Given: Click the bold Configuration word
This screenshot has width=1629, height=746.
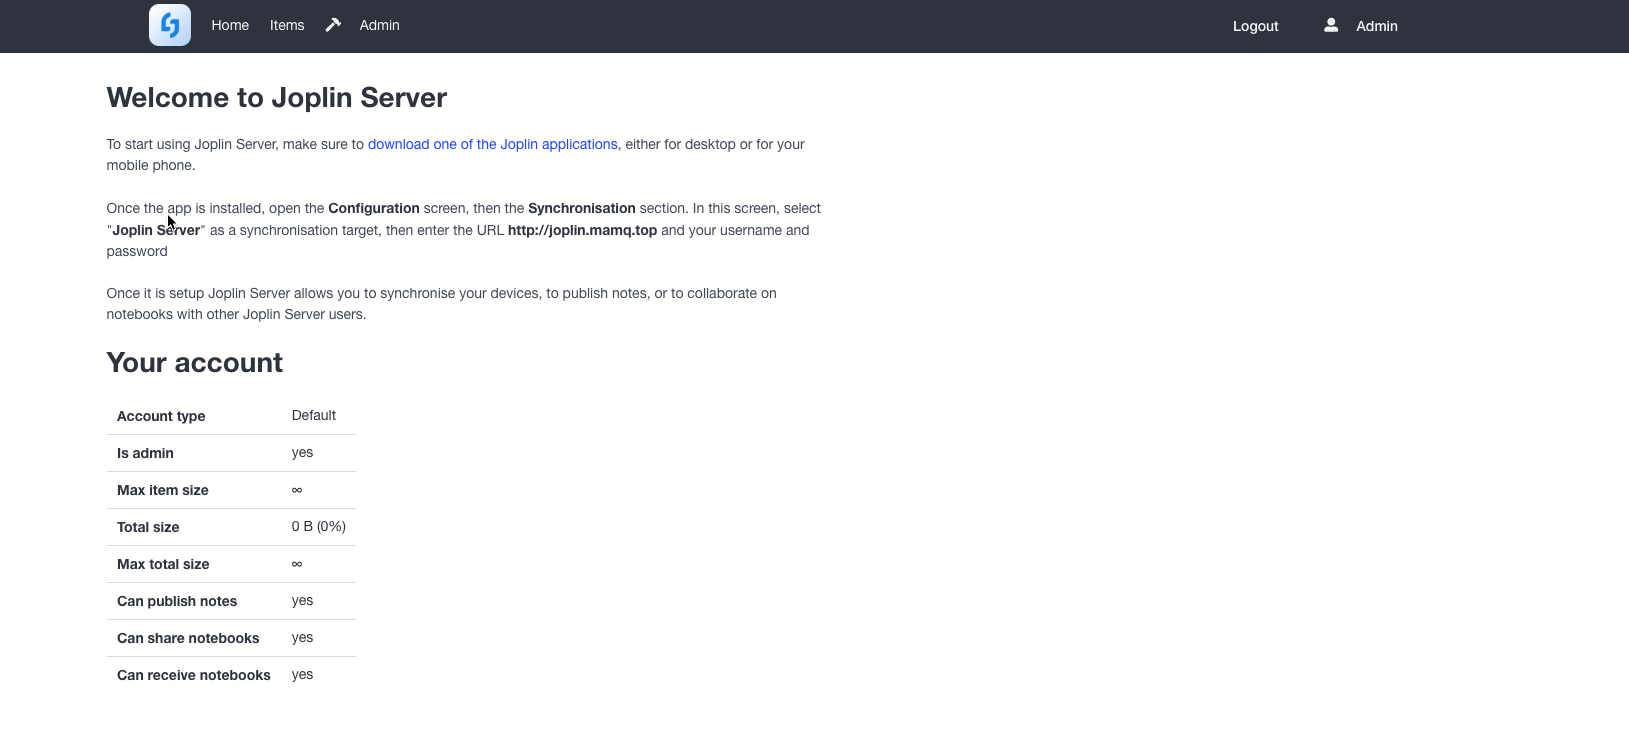Looking at the screenshot, I should click(x=374, y=208).
